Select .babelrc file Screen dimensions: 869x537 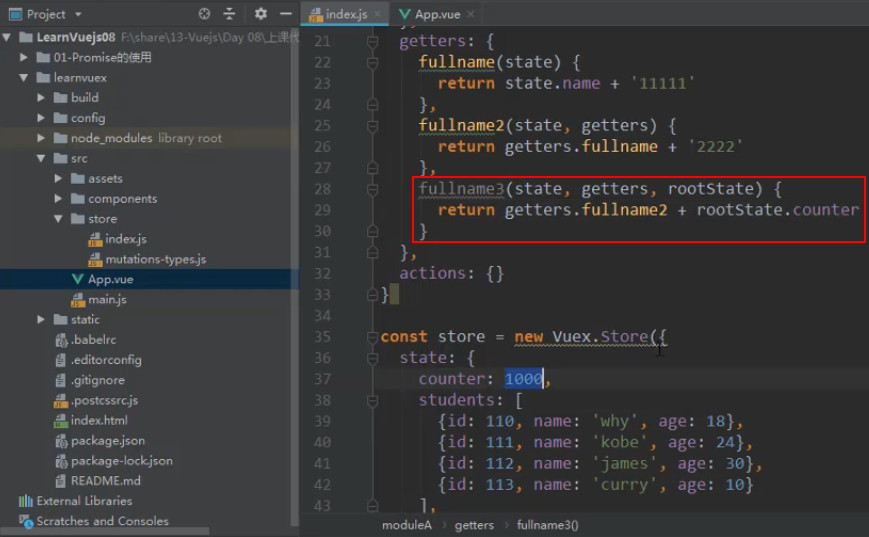[x=94, y=340]
